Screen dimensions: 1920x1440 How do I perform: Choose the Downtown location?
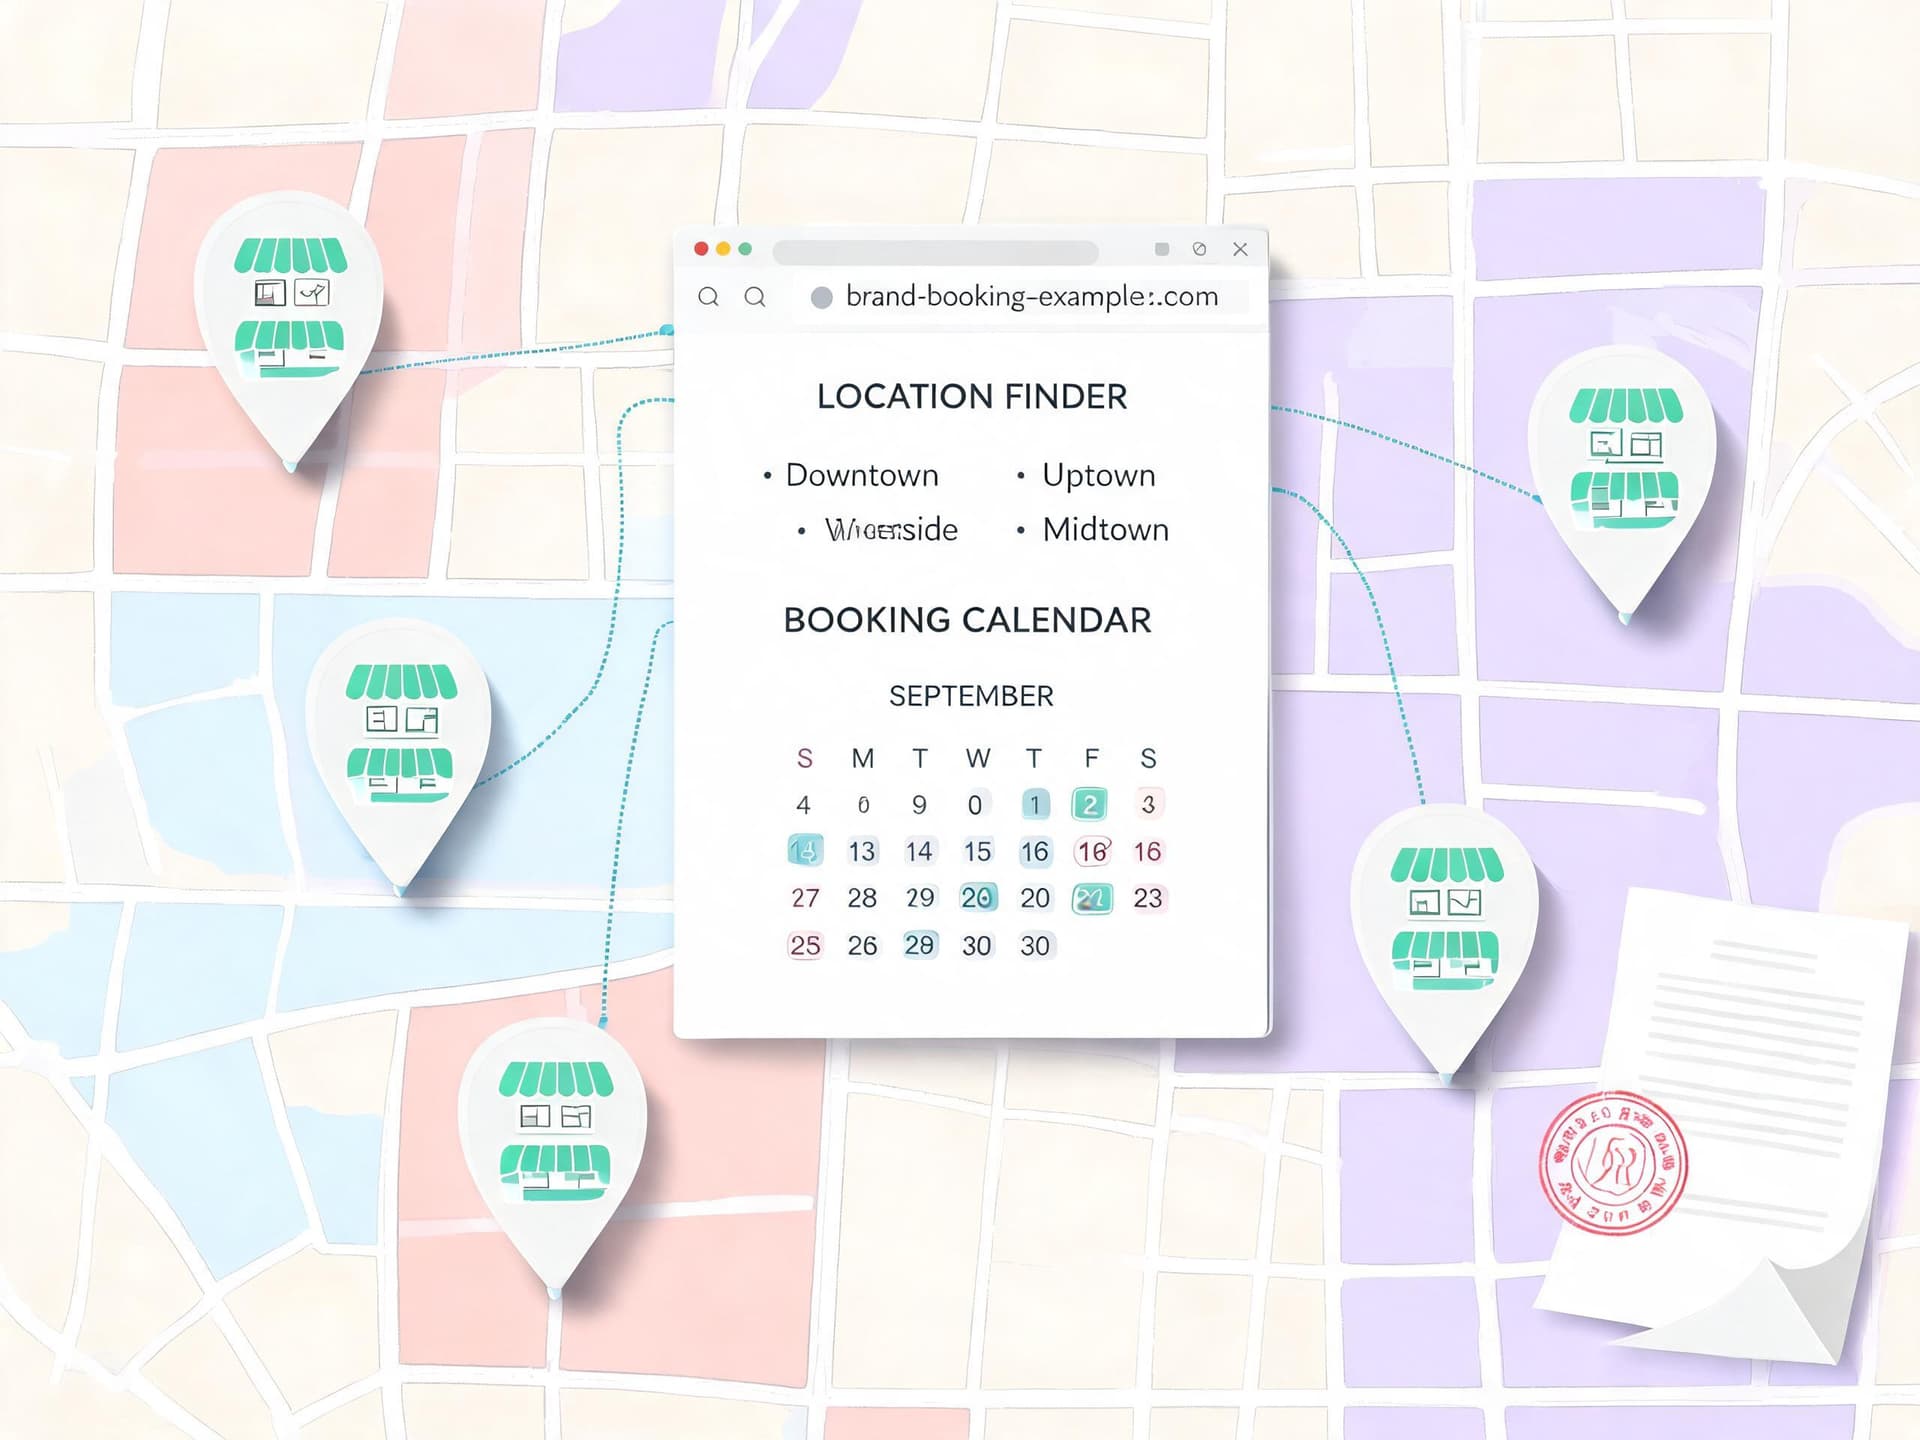(862, 475)
